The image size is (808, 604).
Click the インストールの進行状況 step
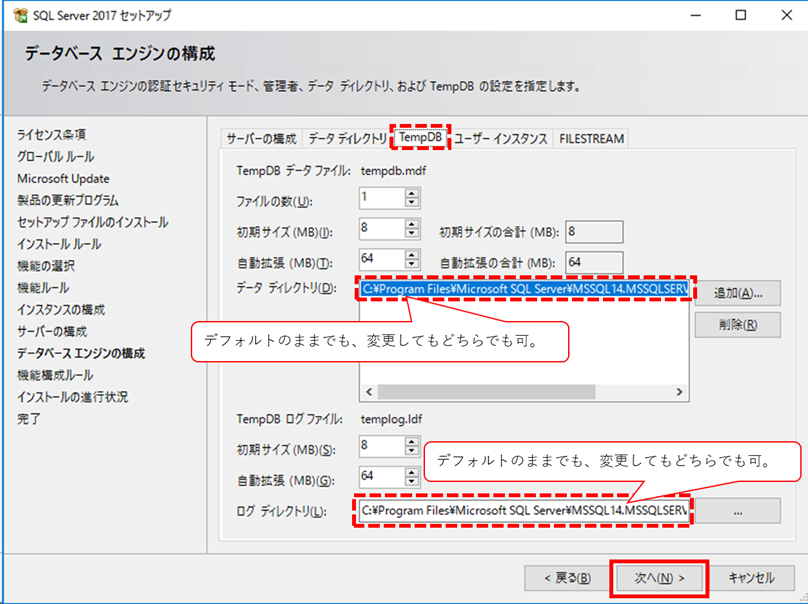tap(73, 397)
